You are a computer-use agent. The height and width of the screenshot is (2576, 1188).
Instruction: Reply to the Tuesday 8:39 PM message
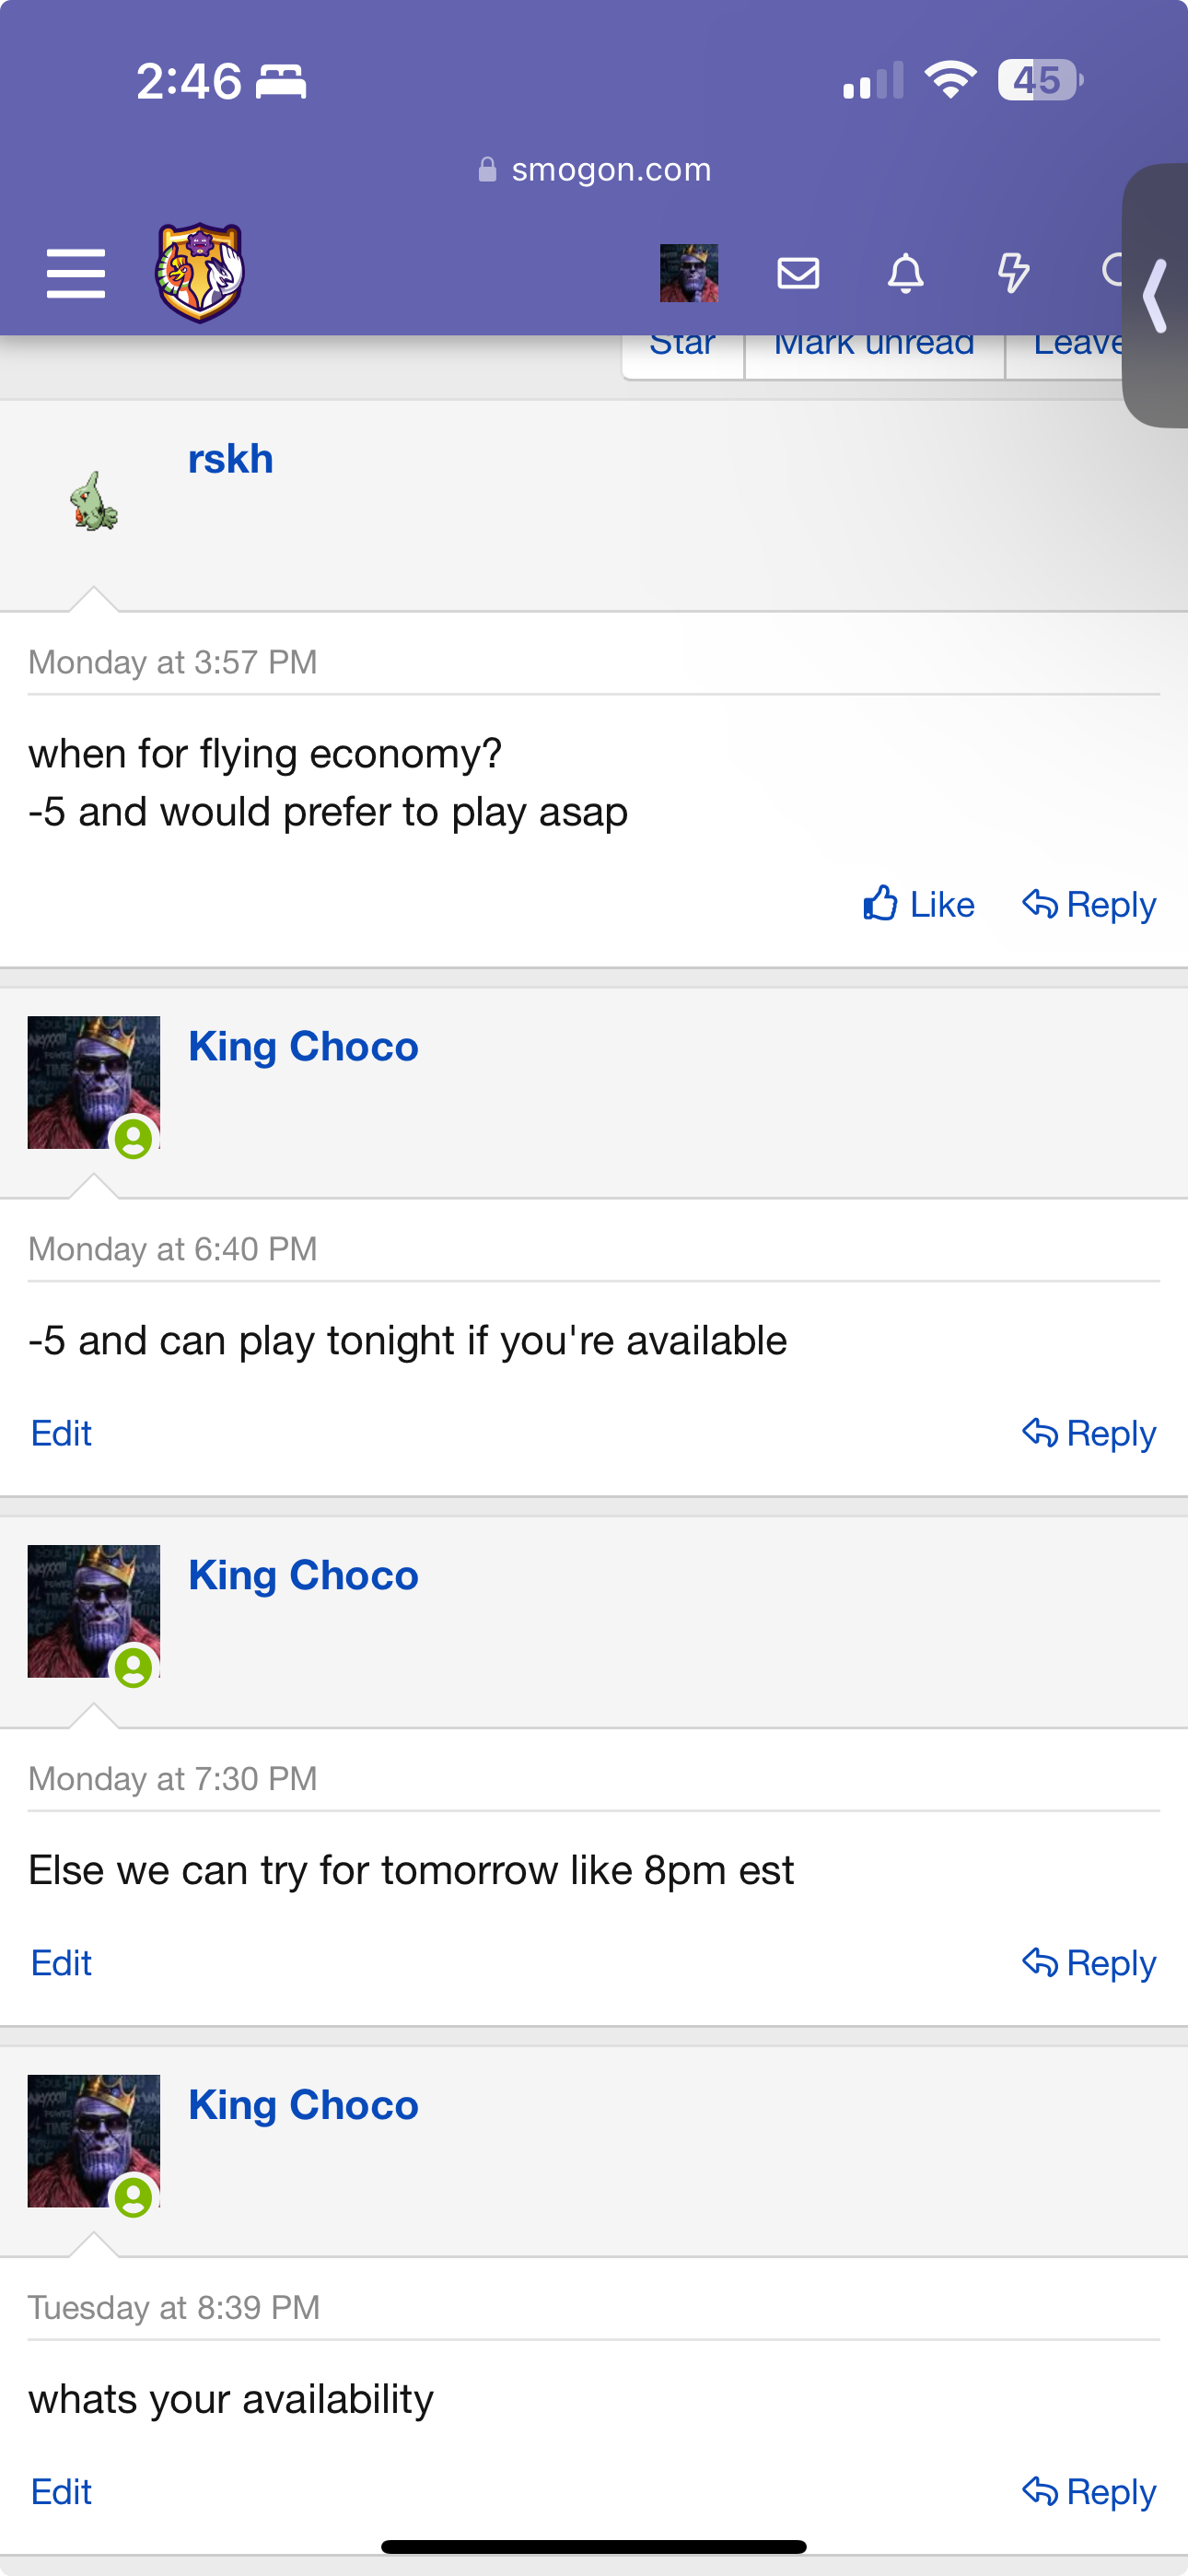click(1089, 2492)
